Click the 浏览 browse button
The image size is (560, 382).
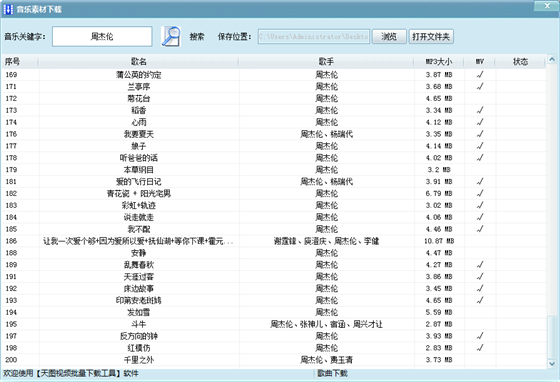tap(389, 36)
